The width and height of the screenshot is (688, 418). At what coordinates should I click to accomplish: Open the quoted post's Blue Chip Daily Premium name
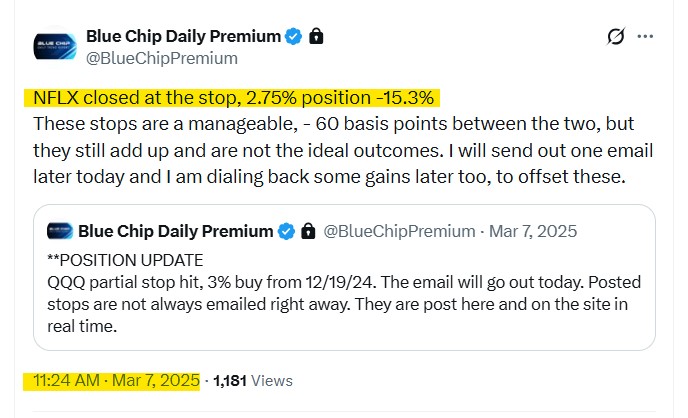[175, 232]
